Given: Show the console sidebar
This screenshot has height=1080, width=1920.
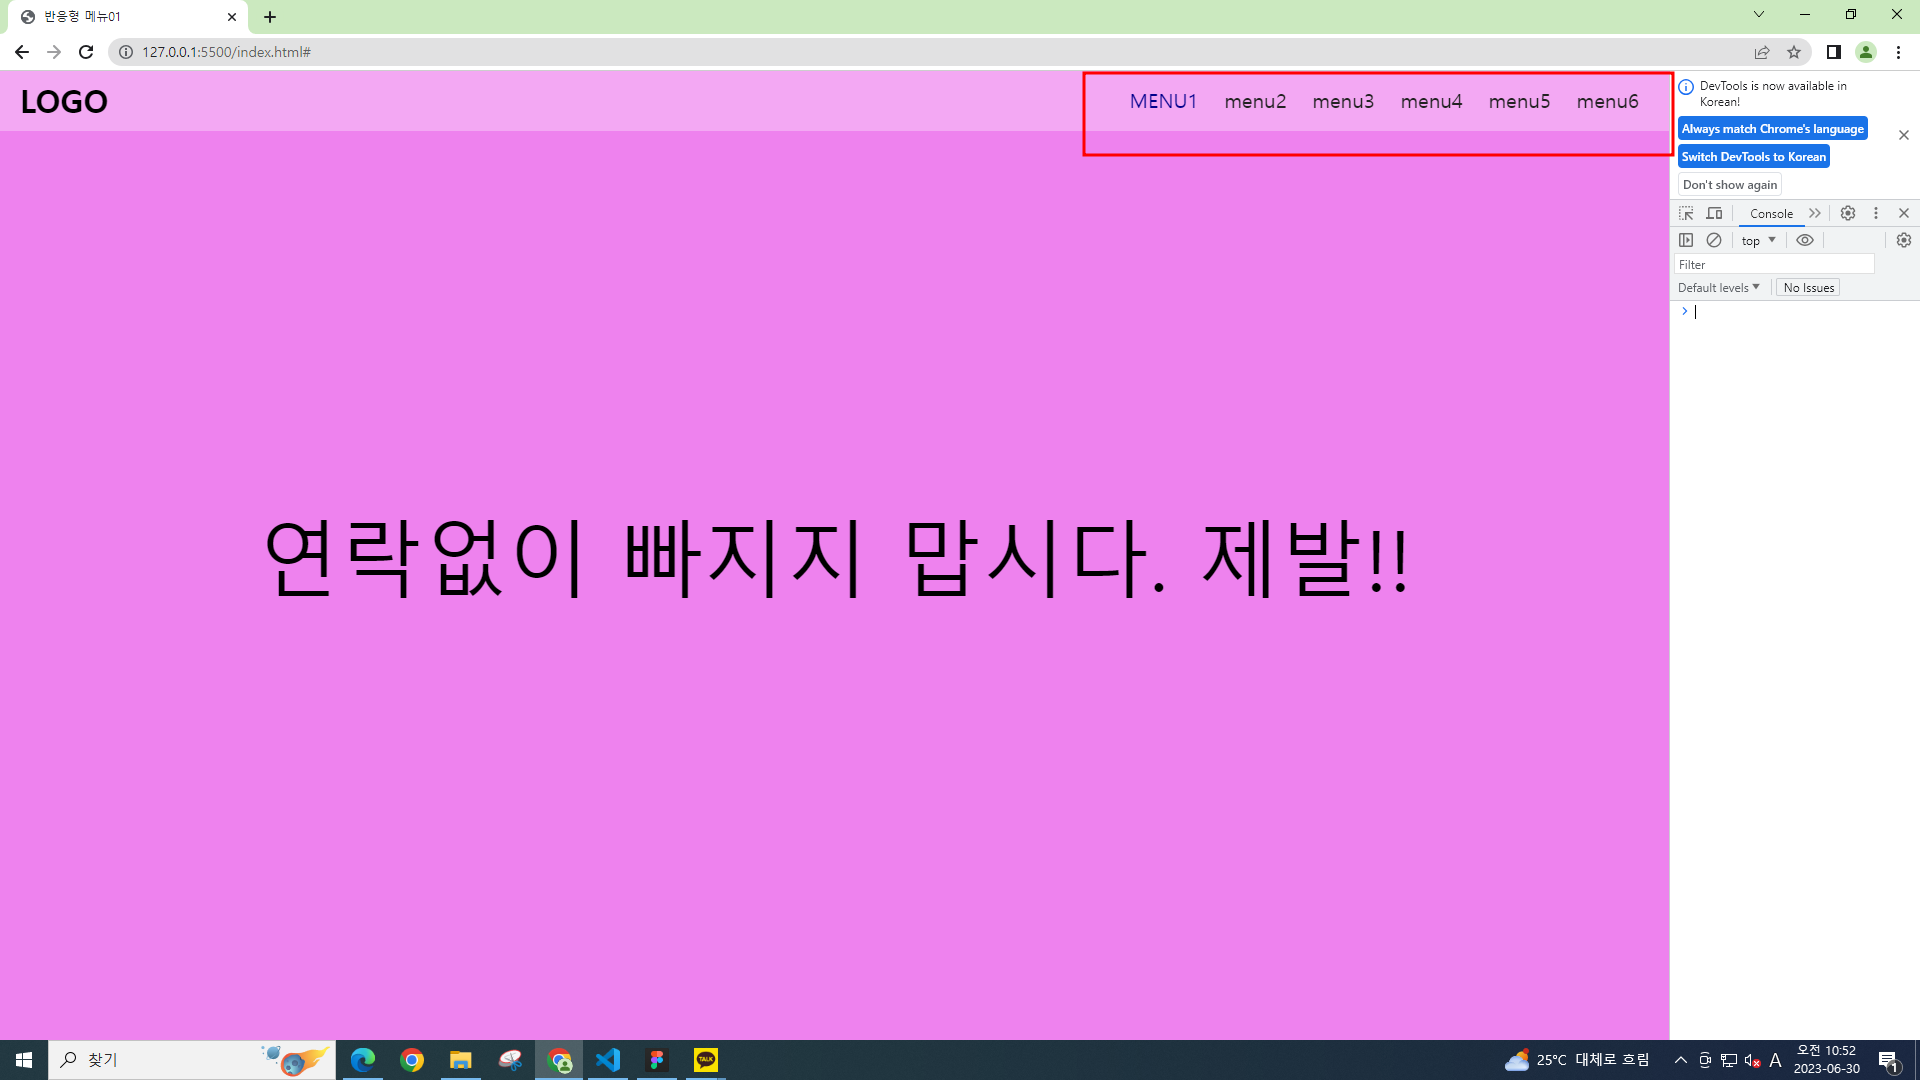Looking at the screenshot, I should 1686,240.
